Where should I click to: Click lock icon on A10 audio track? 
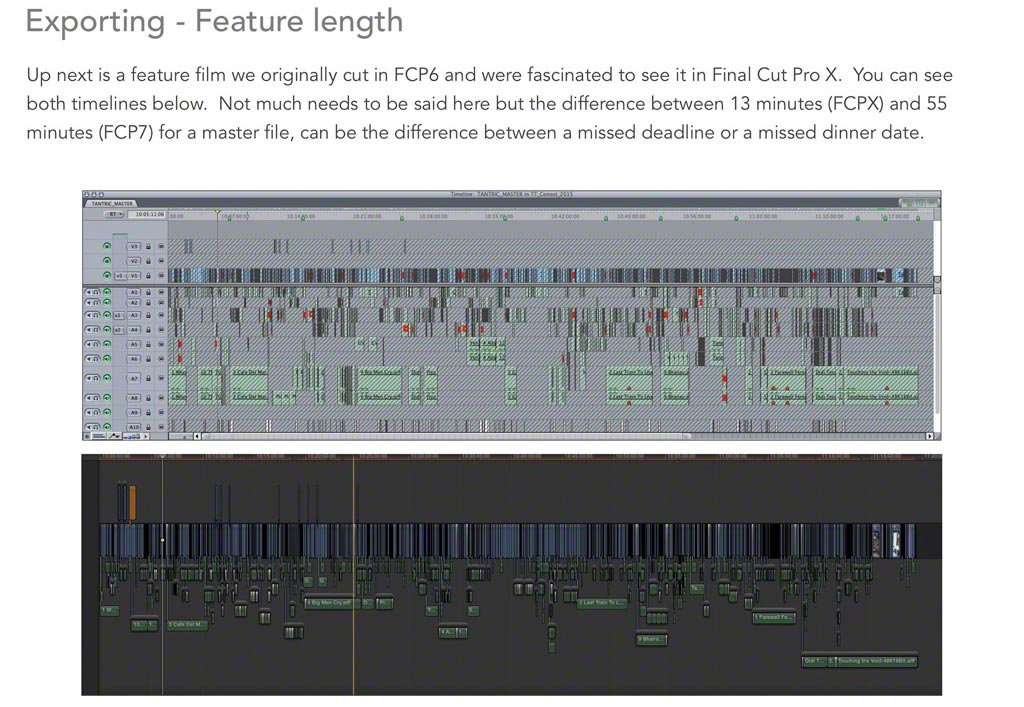pos(148,426)
